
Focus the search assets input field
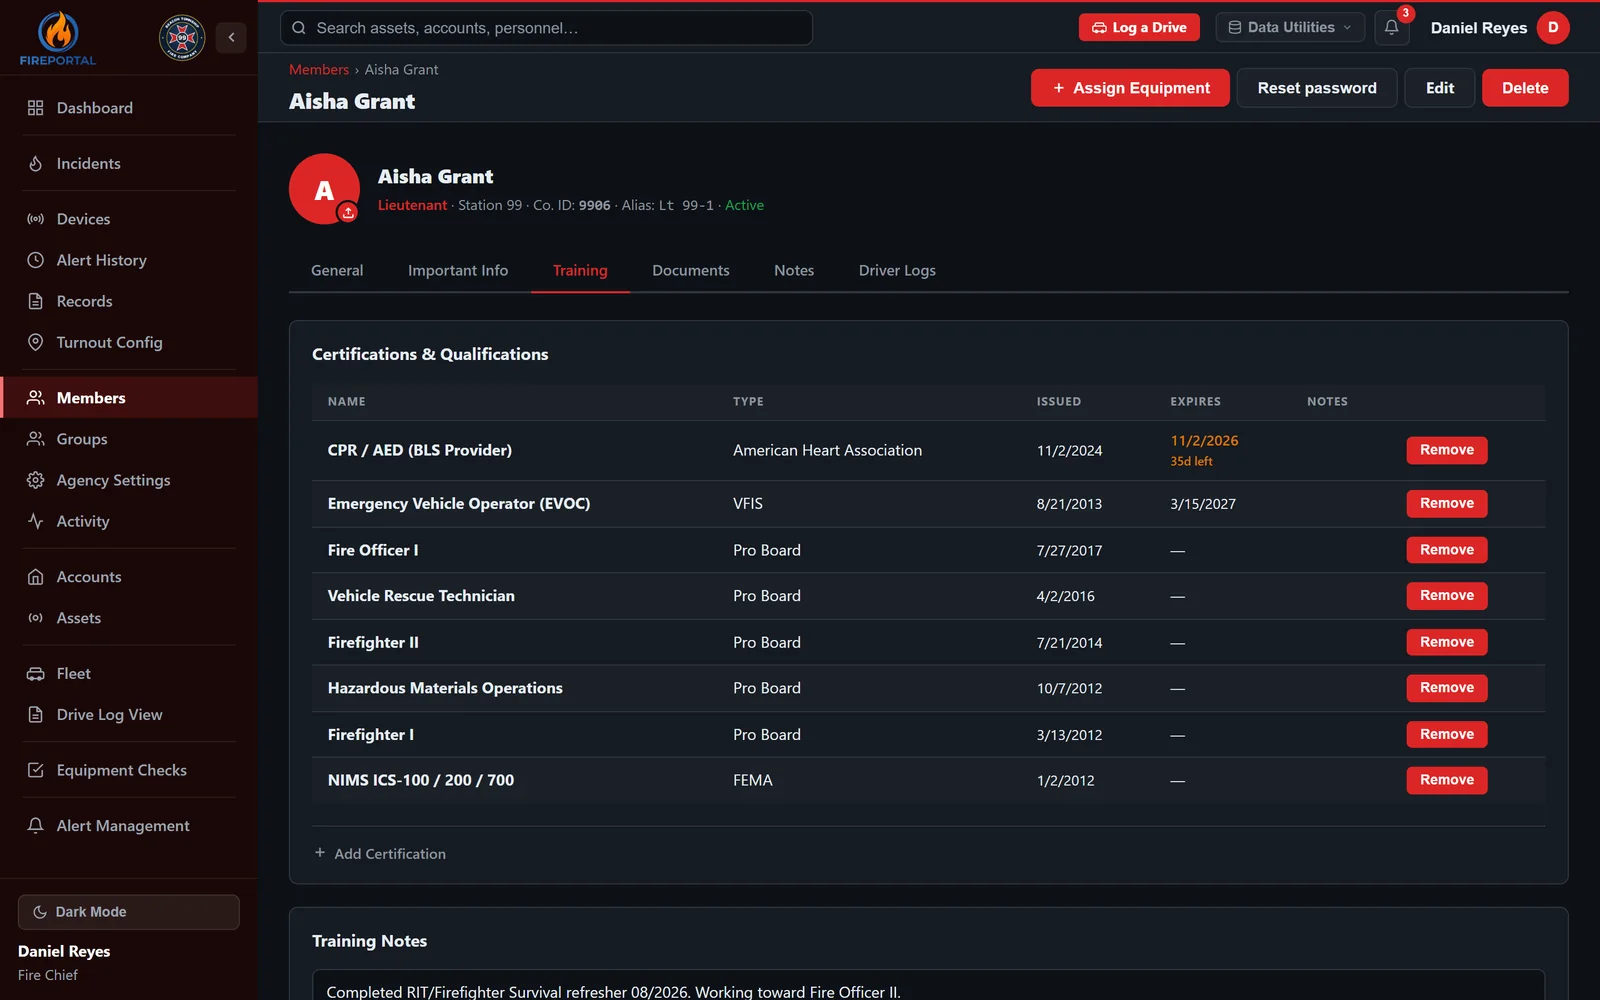pos(546,28)
